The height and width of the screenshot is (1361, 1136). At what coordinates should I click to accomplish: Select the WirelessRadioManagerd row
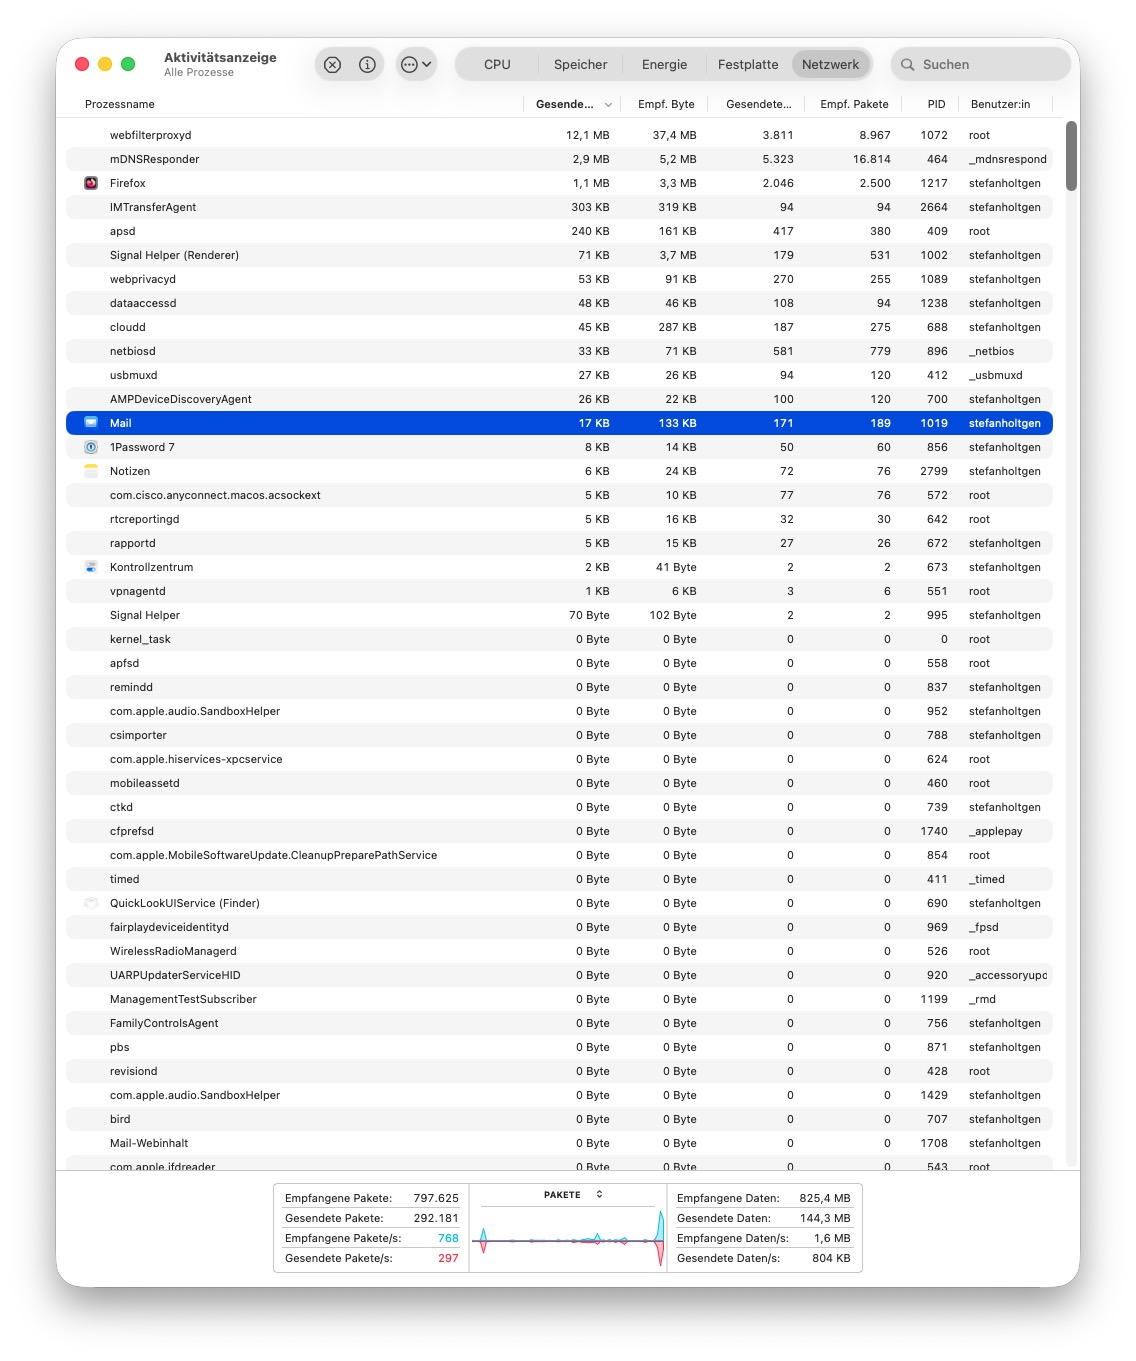click(559, 951)
